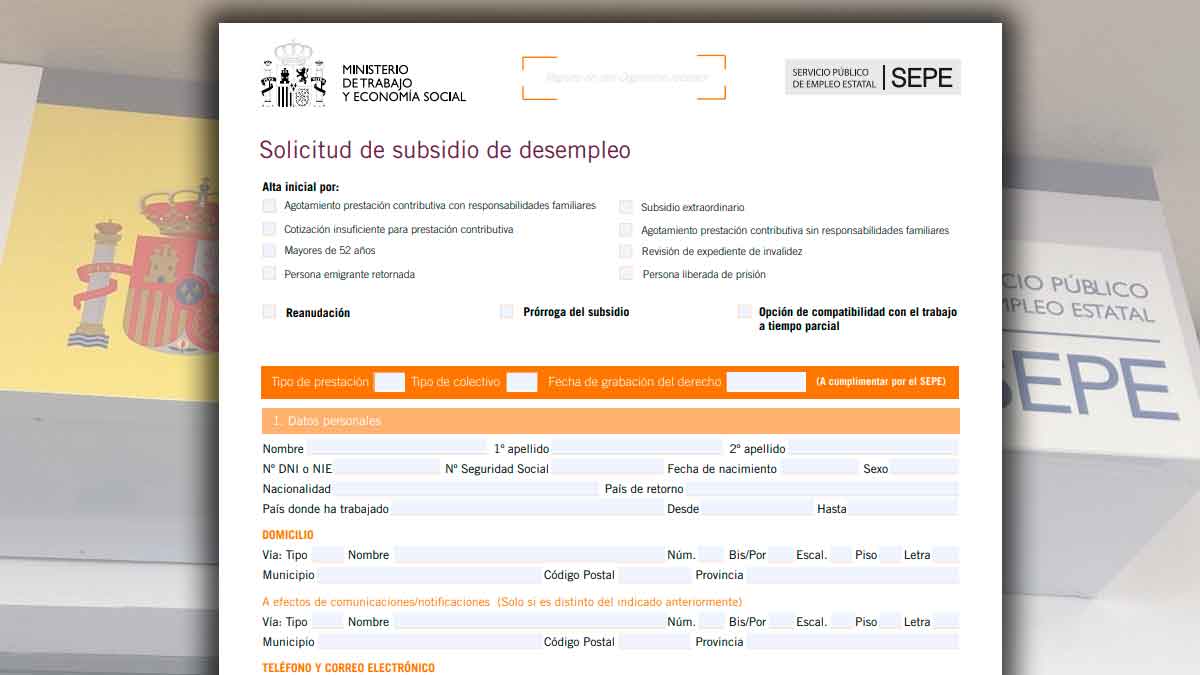Viewport: 1200px width, 675px height.
Task: Focus the '1º apellido' input field
Action: point(636,449)
